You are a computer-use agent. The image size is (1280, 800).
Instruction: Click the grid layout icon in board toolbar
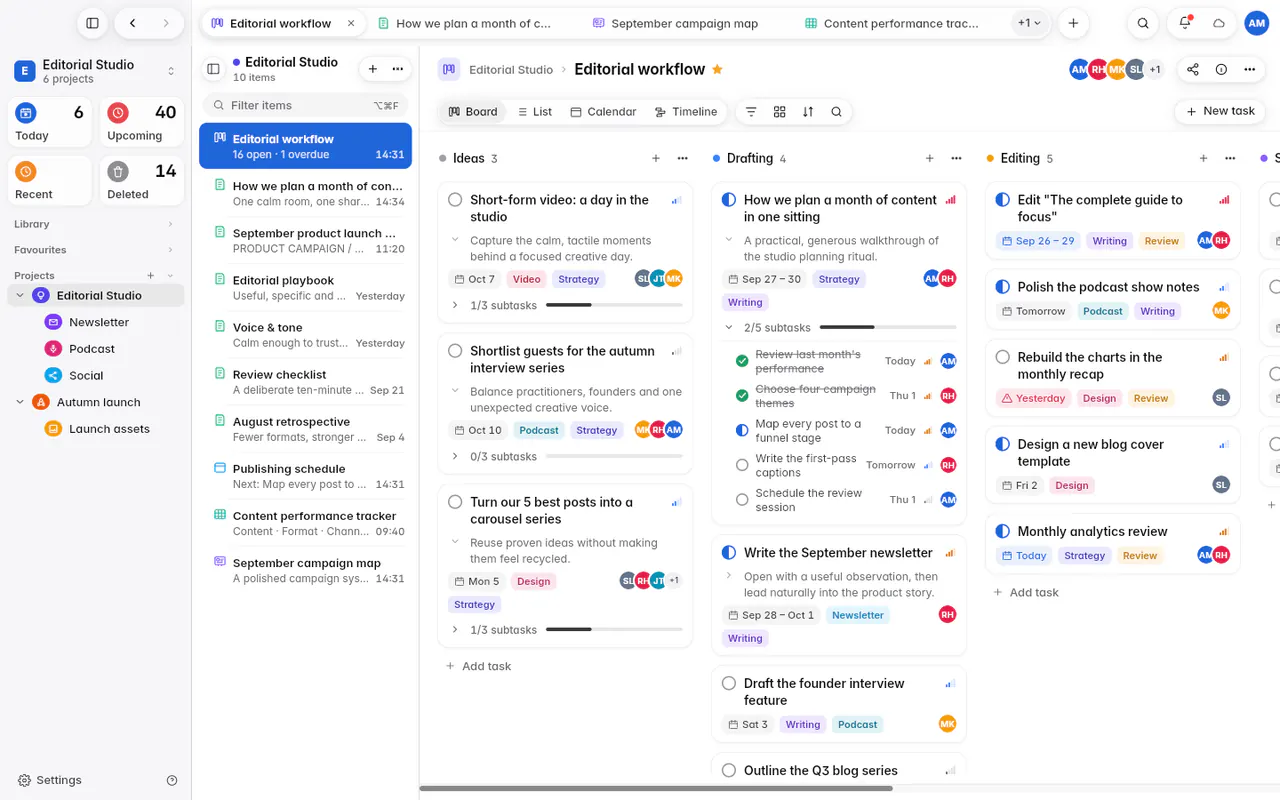point(780,112)
